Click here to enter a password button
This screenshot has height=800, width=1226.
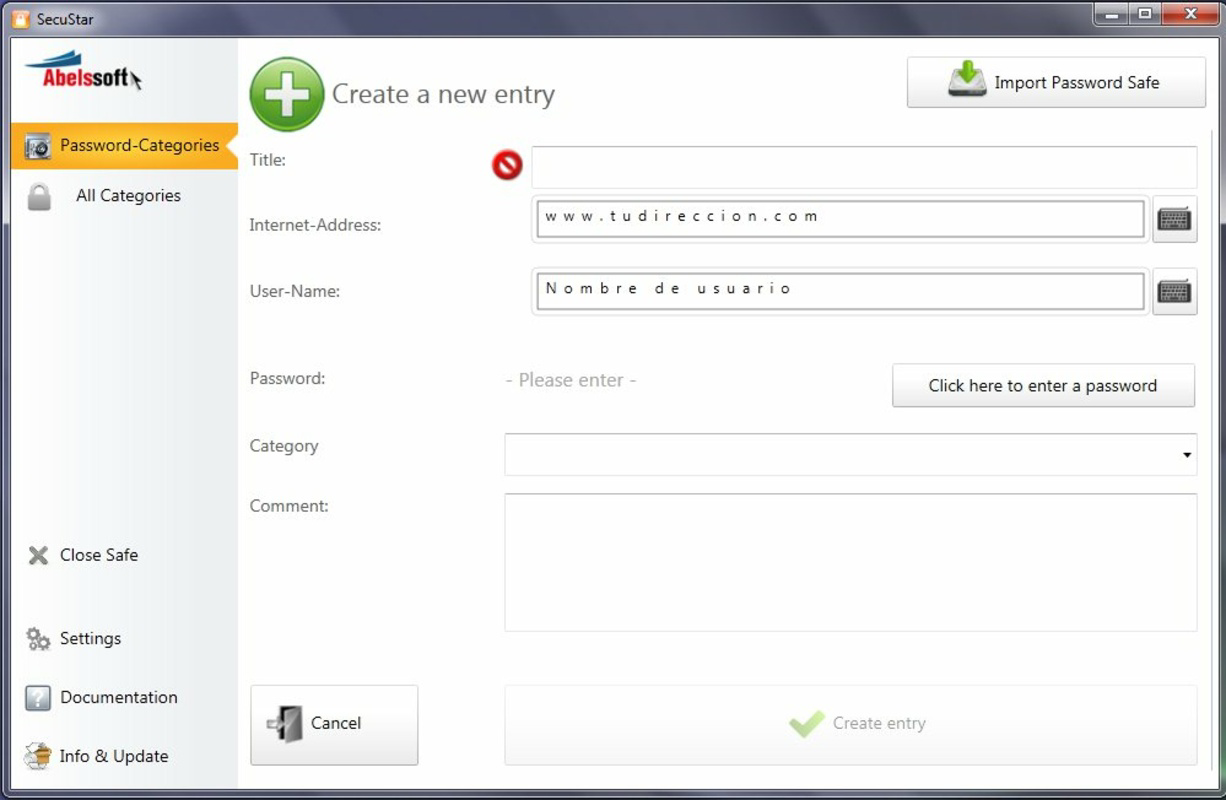pos(1043,386)
